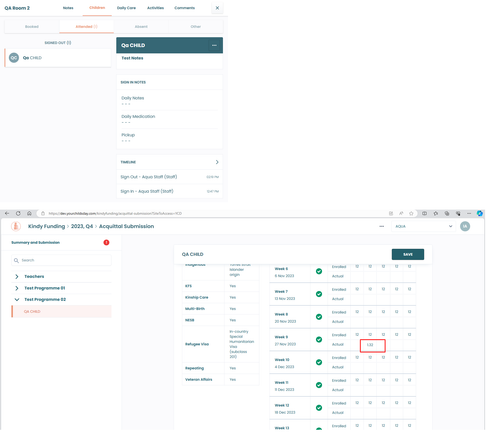Screen dimensions: 500x444
Task: Click the browser address bar URL
Action: pos(115,213)
